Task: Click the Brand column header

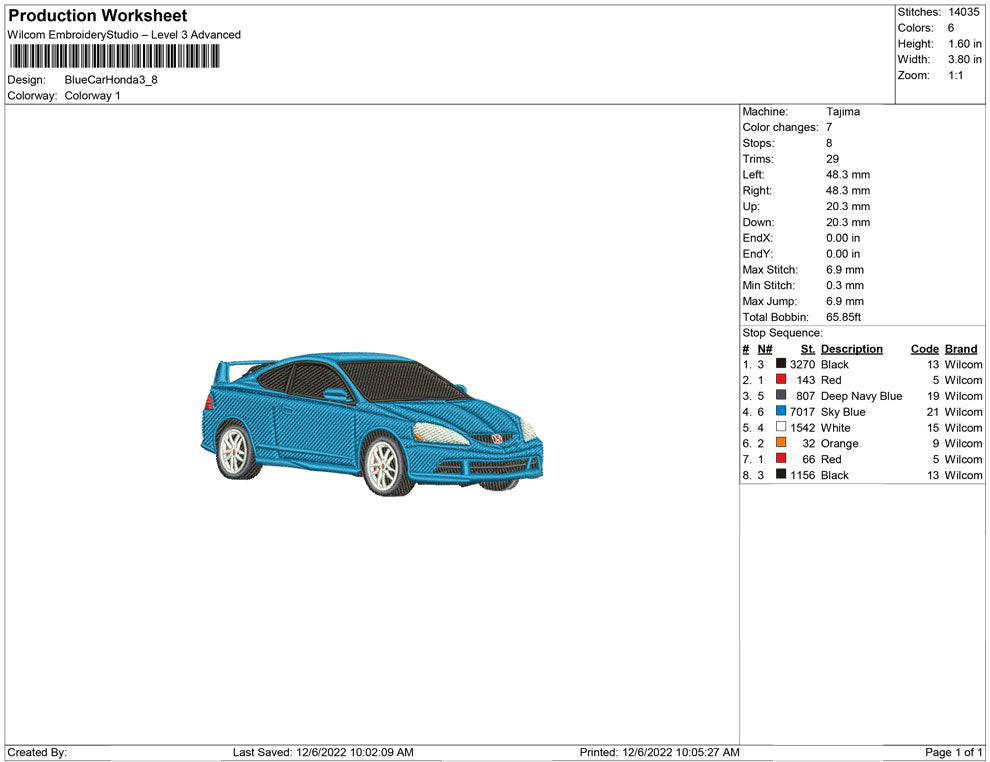Action: [x=960, y=349]
